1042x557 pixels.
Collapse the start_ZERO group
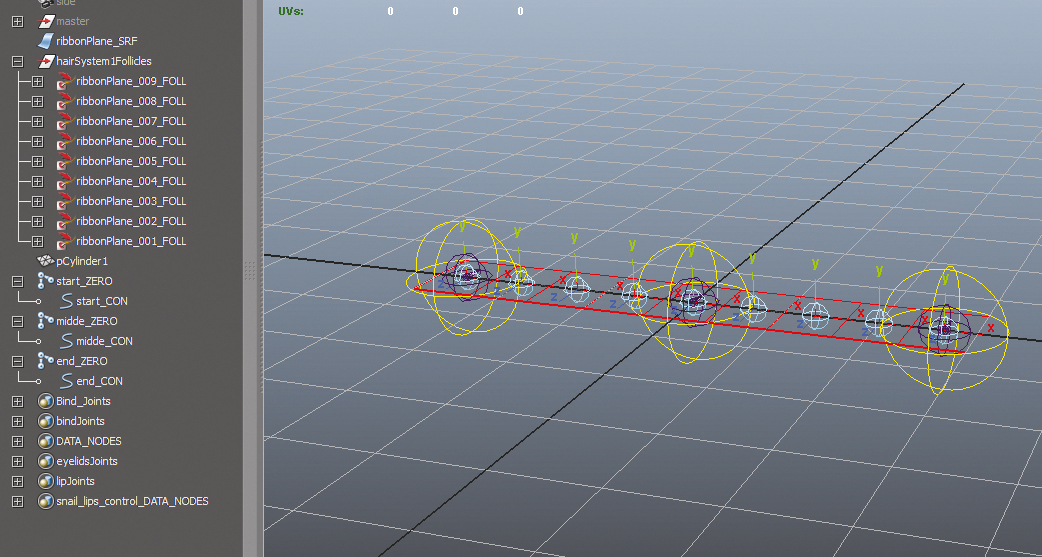18,281
